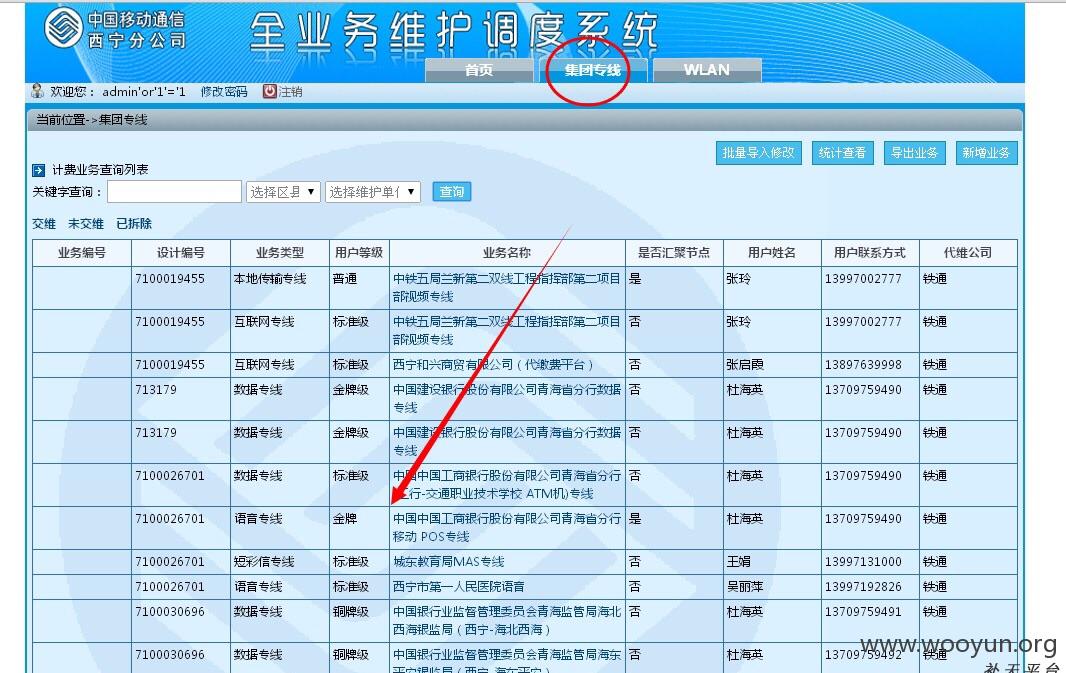Screen dimensions: 1066x673
Task: Open the 选择区县 dropdown
Action: coord(282,192)
